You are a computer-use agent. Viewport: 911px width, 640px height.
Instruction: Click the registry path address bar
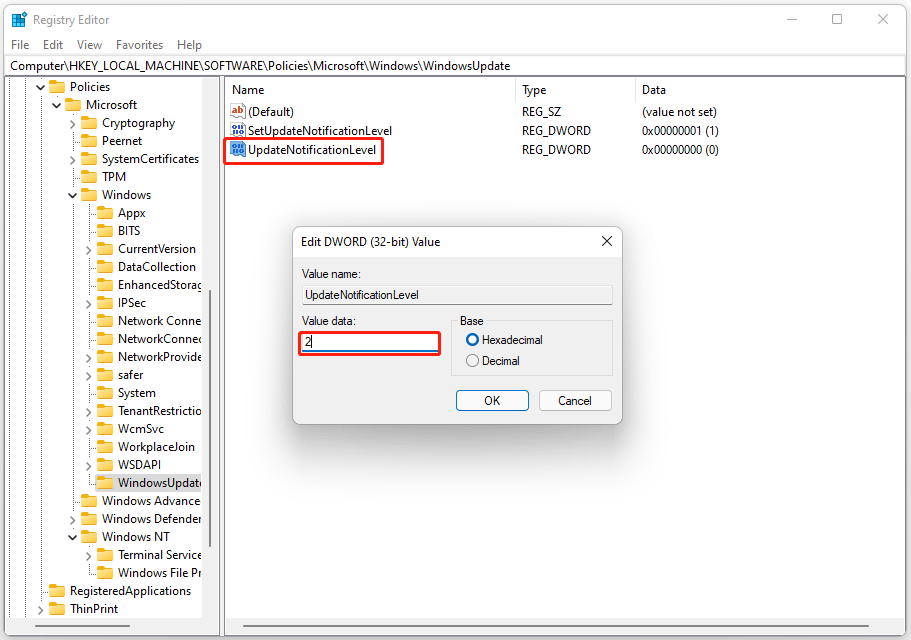(455, 66)
